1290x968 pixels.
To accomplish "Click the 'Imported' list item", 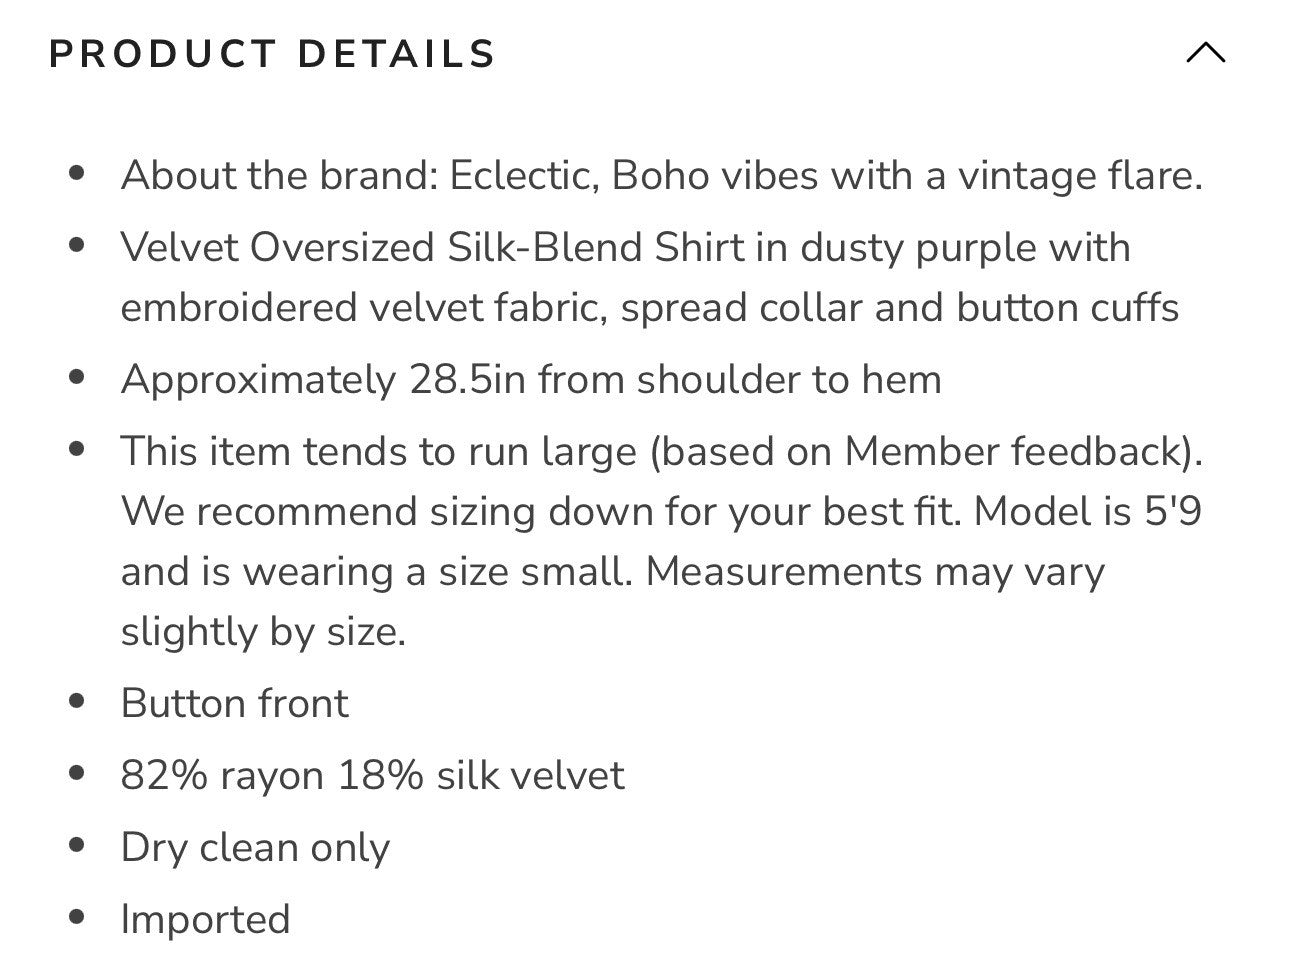I will tap(205, 920).
